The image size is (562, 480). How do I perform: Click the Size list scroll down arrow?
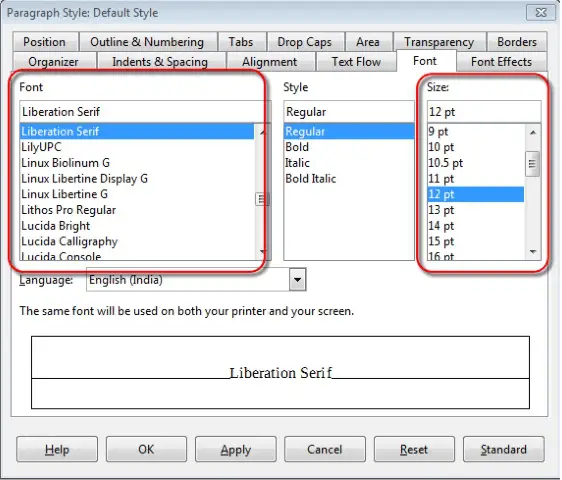(x=533, y=252)
